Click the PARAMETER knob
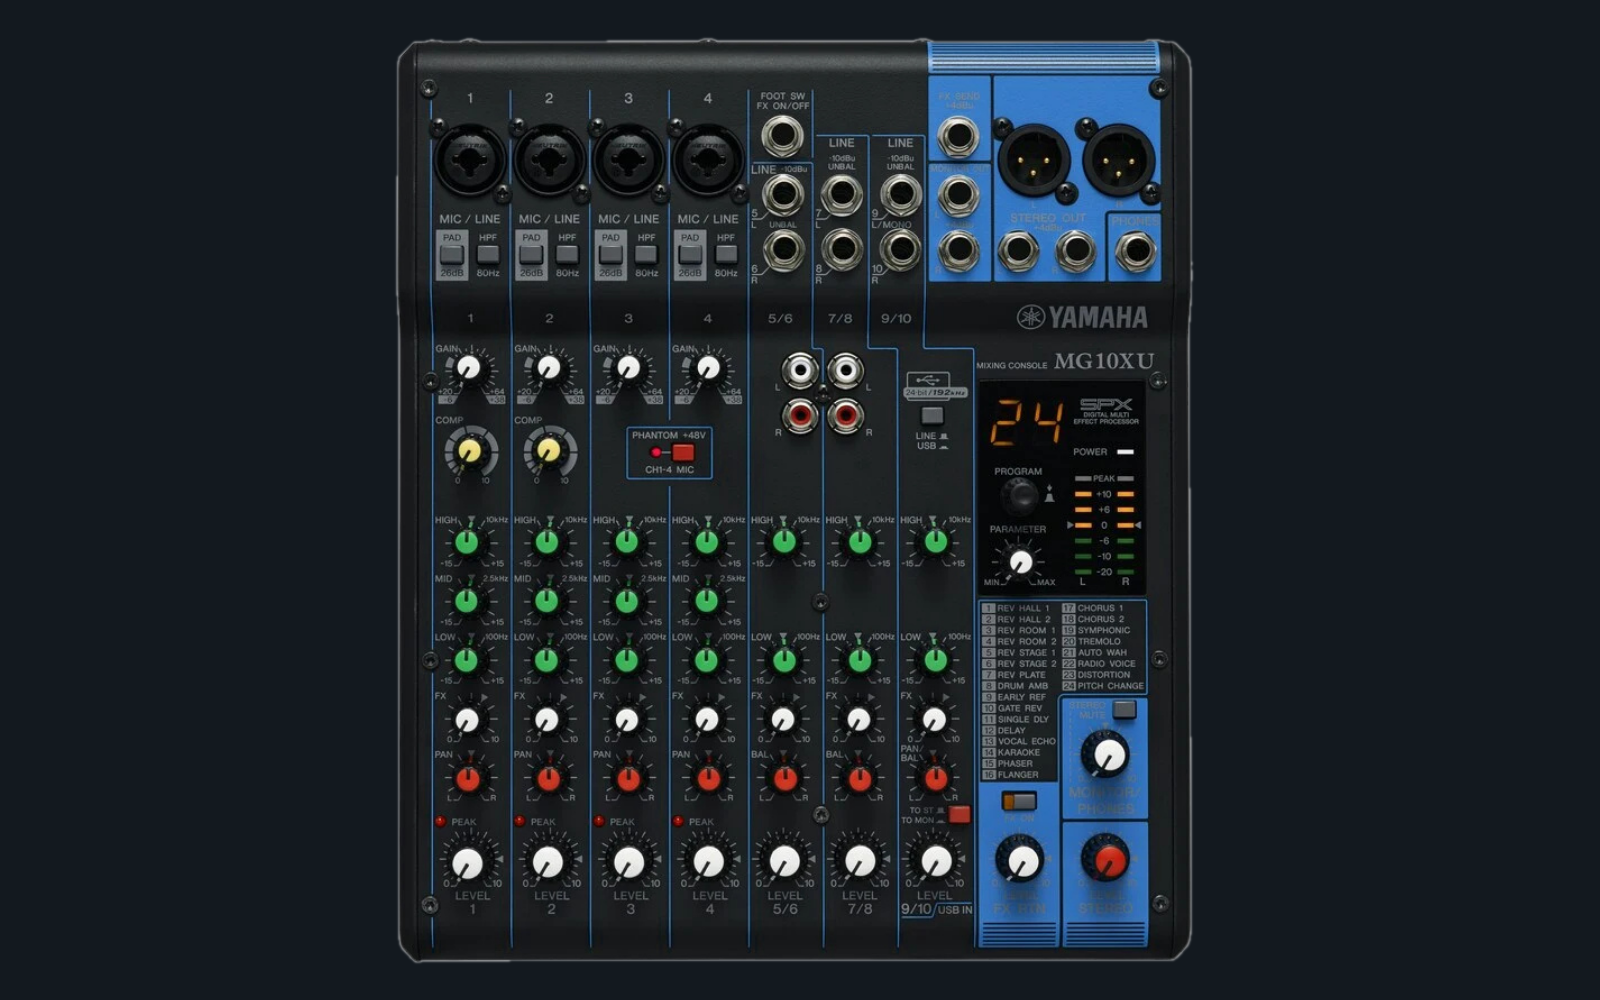1600x1000 pixels. tap(1020, 562)
